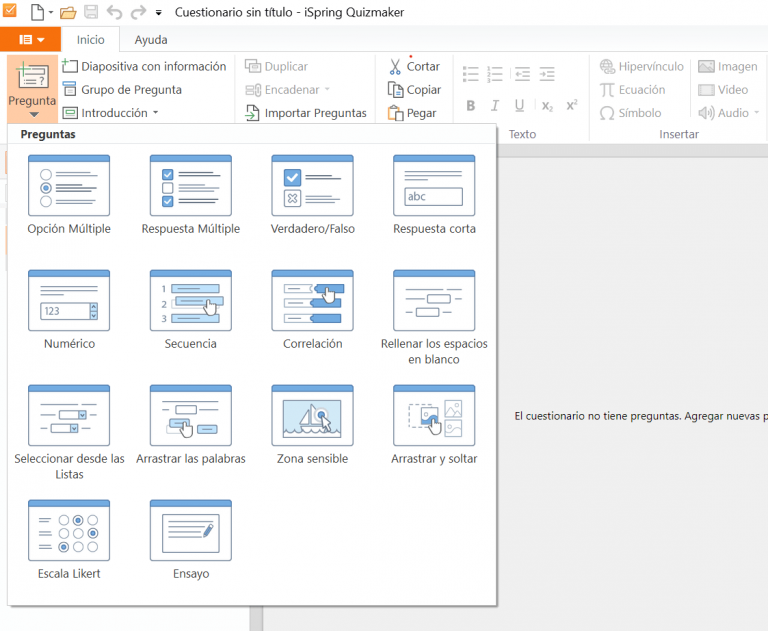Image resolution: width=768 pixels, height=631 pixels.
Task: Collapse the Pregunta dropdown button
Action: pos(32,89)
